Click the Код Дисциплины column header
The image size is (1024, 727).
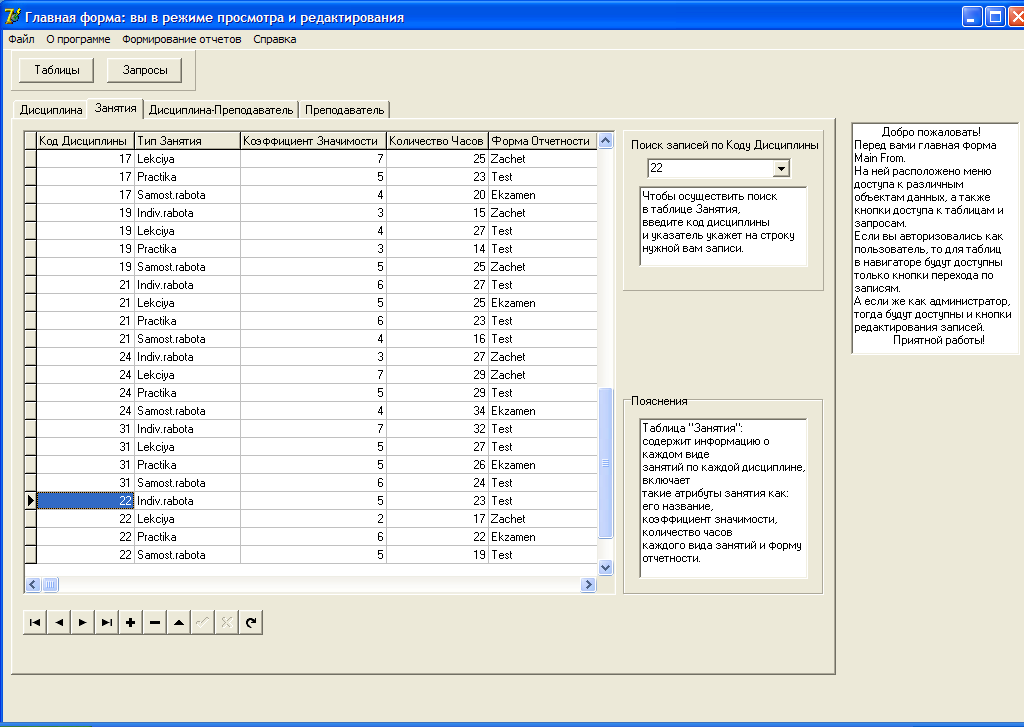[x=85, y=140]
